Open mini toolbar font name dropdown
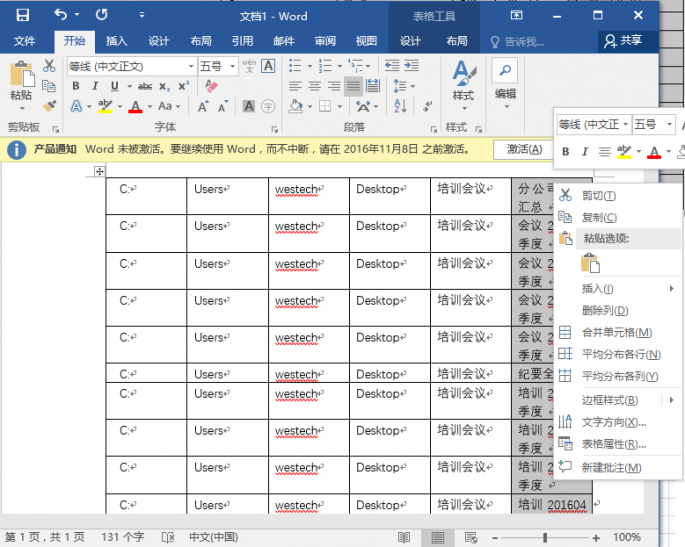 pos(626,125)
